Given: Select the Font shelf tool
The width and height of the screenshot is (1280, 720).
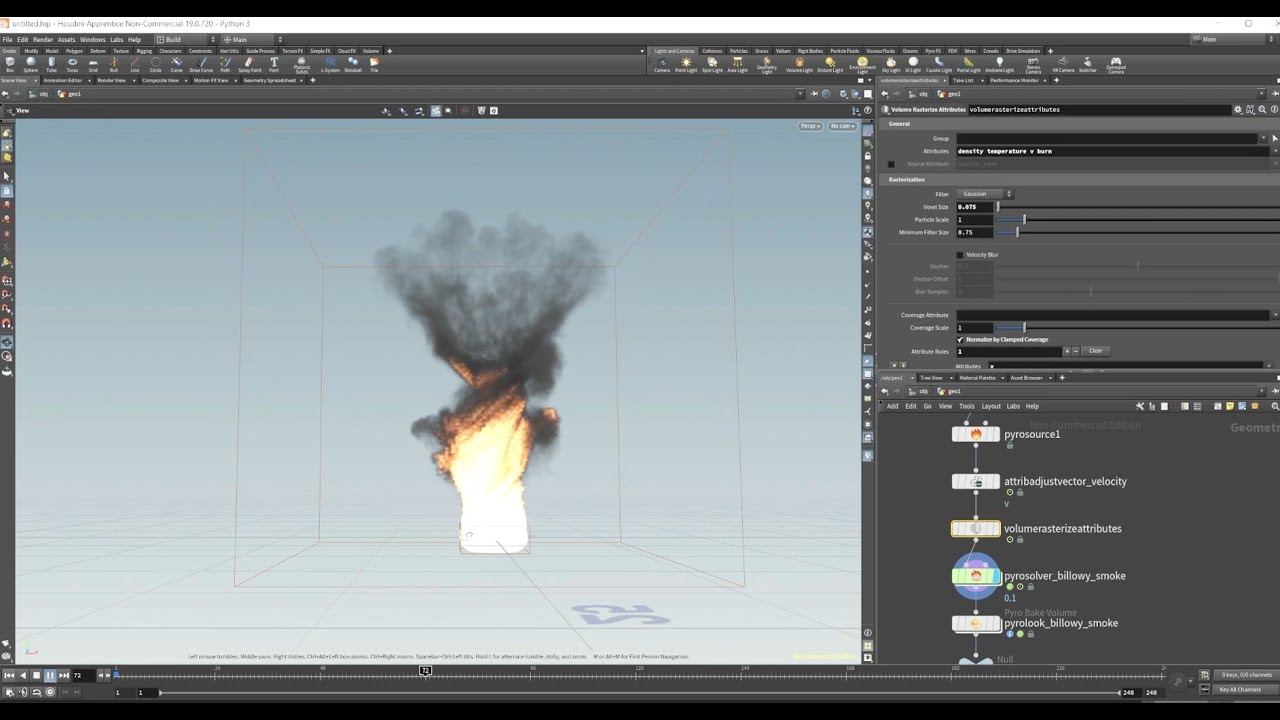Looking at the screenshot, I should (274, 64).
